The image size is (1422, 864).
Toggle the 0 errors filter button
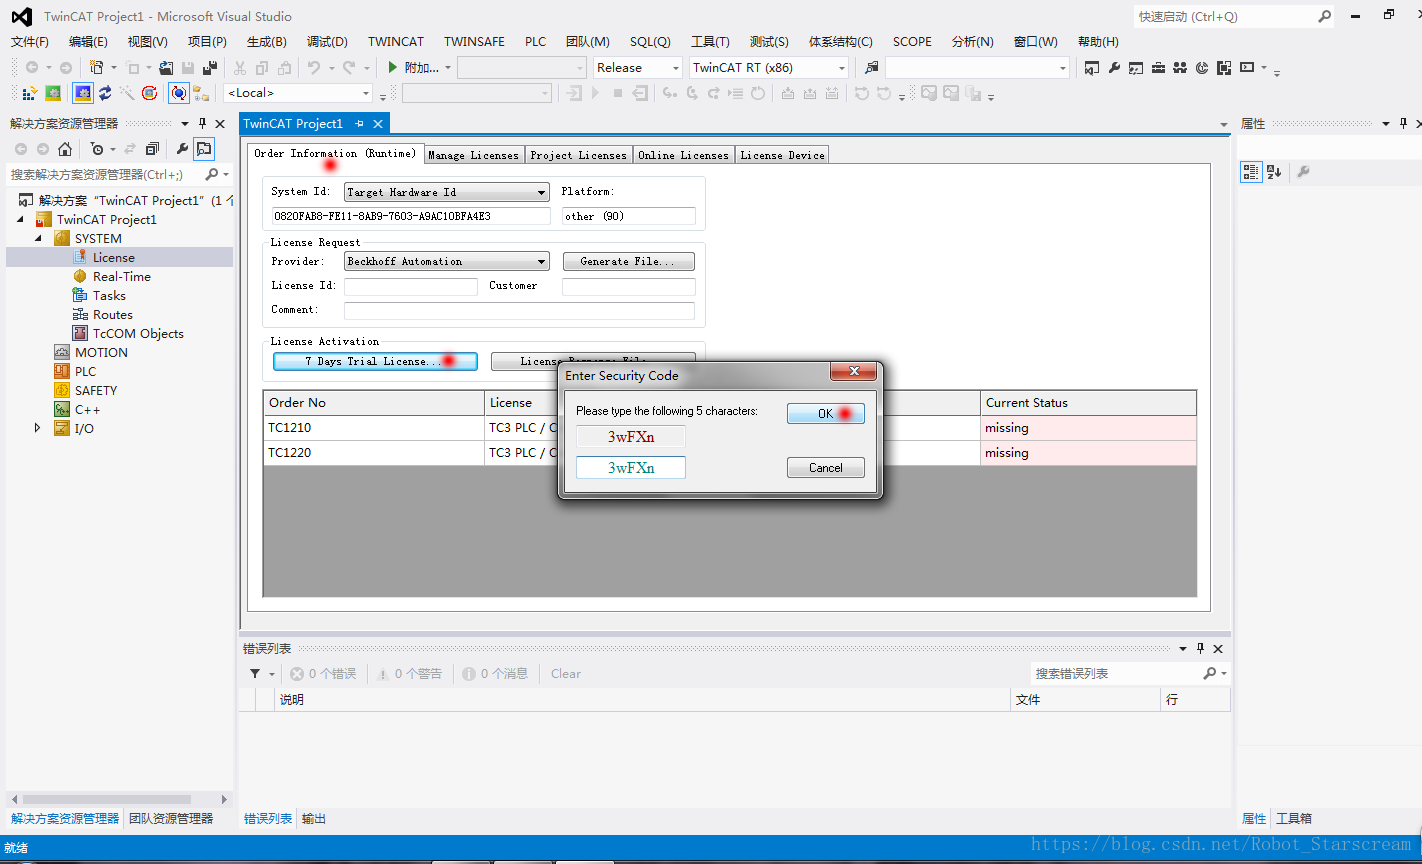[324, 674]
